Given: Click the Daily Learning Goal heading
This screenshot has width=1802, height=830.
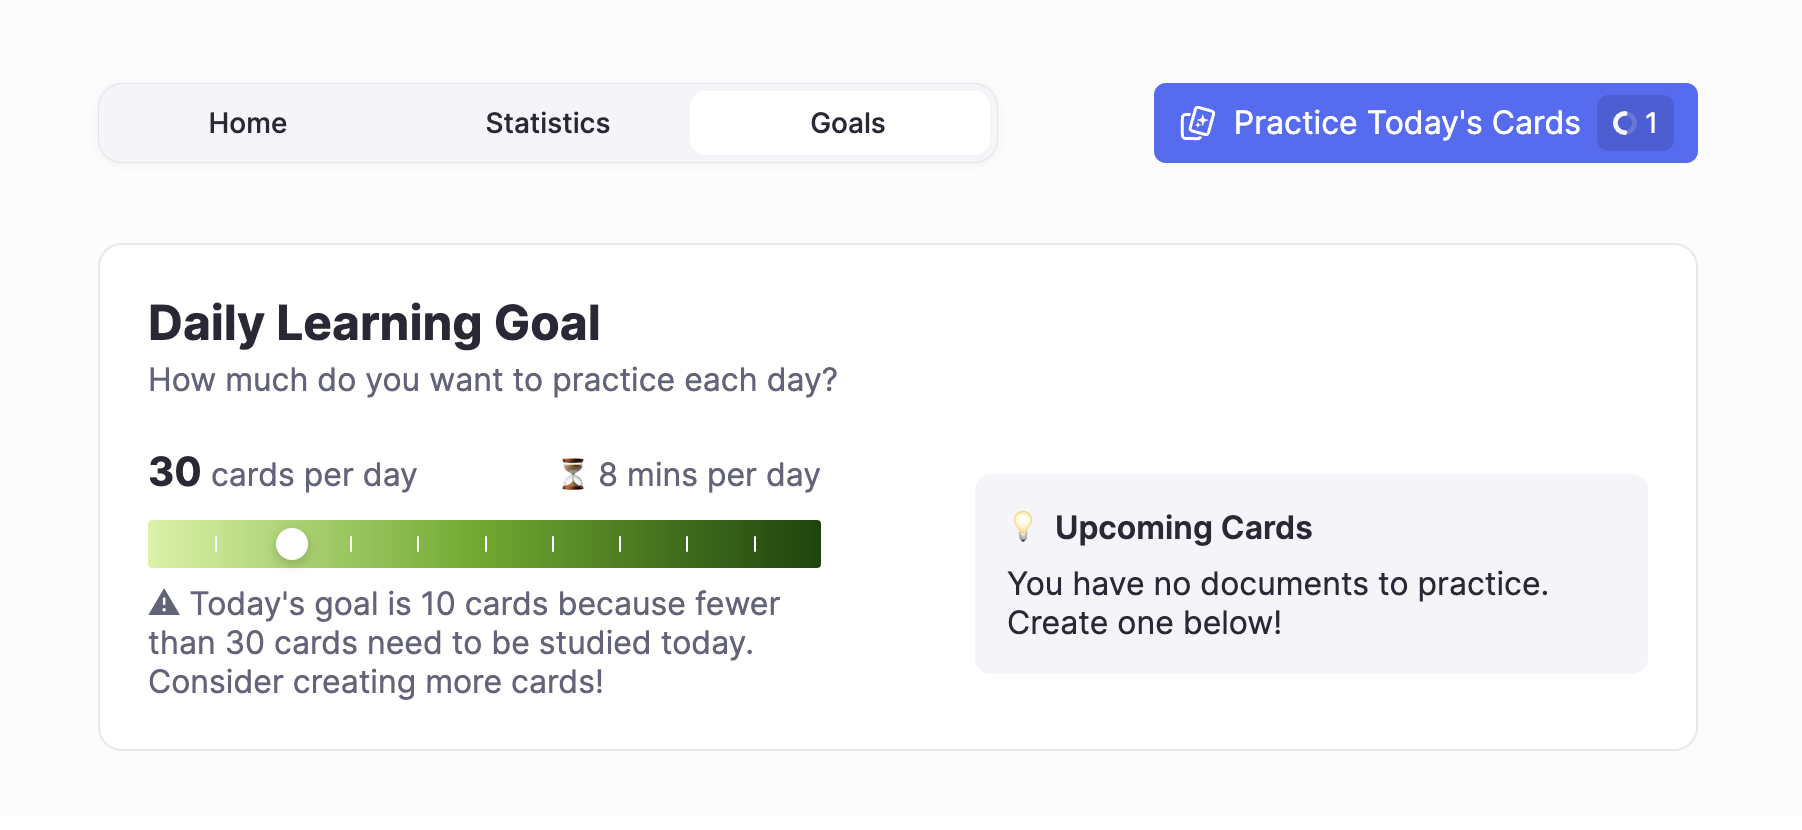Looking at the screenshot, I should pos(374,322).
